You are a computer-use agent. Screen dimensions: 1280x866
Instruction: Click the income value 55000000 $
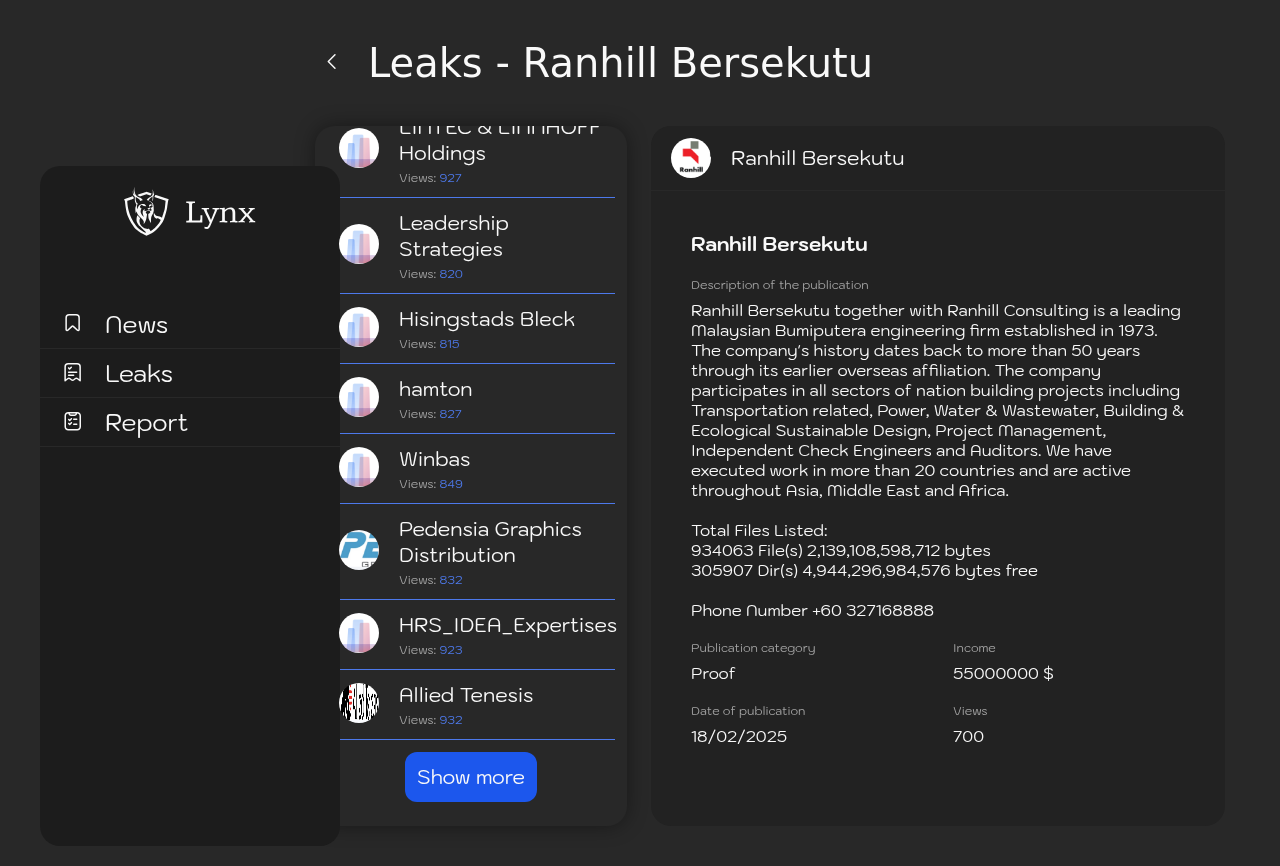(1003, 674)
